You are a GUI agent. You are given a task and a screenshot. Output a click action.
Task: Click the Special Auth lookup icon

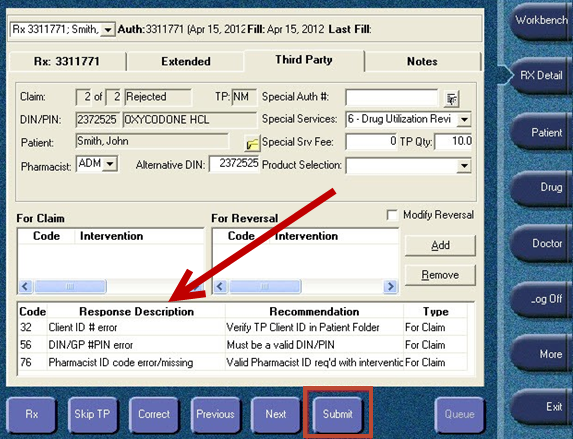(451, 99)
